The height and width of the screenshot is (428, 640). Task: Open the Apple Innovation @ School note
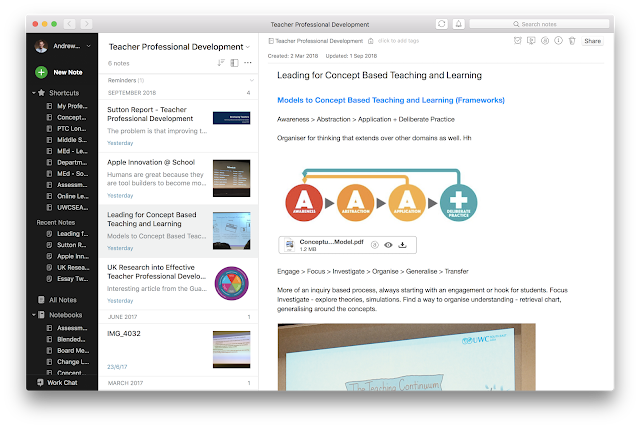click(x=178, y=179)
